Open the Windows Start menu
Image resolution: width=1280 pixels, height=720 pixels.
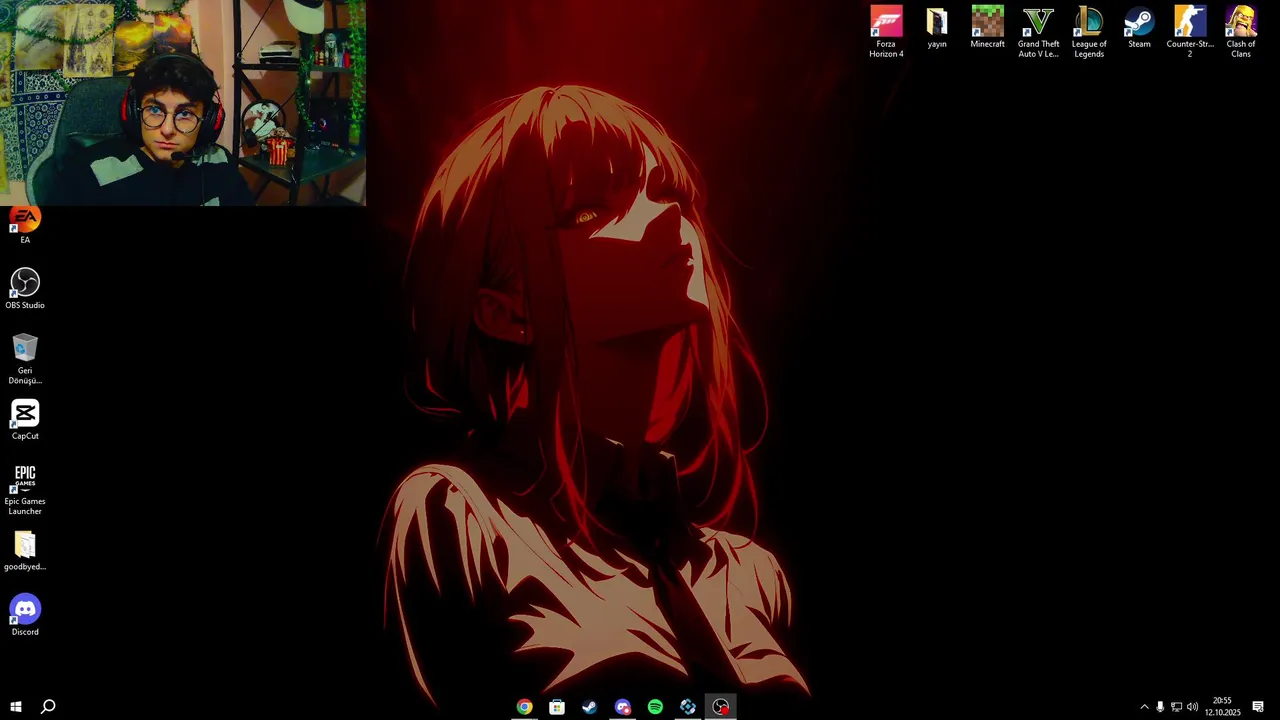pos(16,707)
